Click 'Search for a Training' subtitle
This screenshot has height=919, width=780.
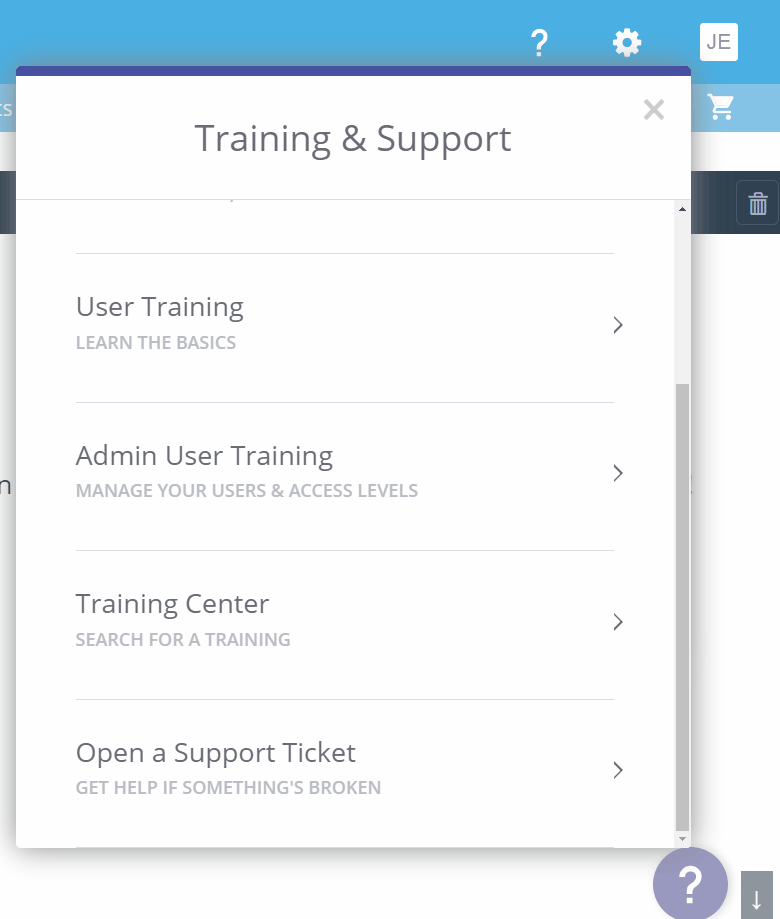click(x=183, y=640)
